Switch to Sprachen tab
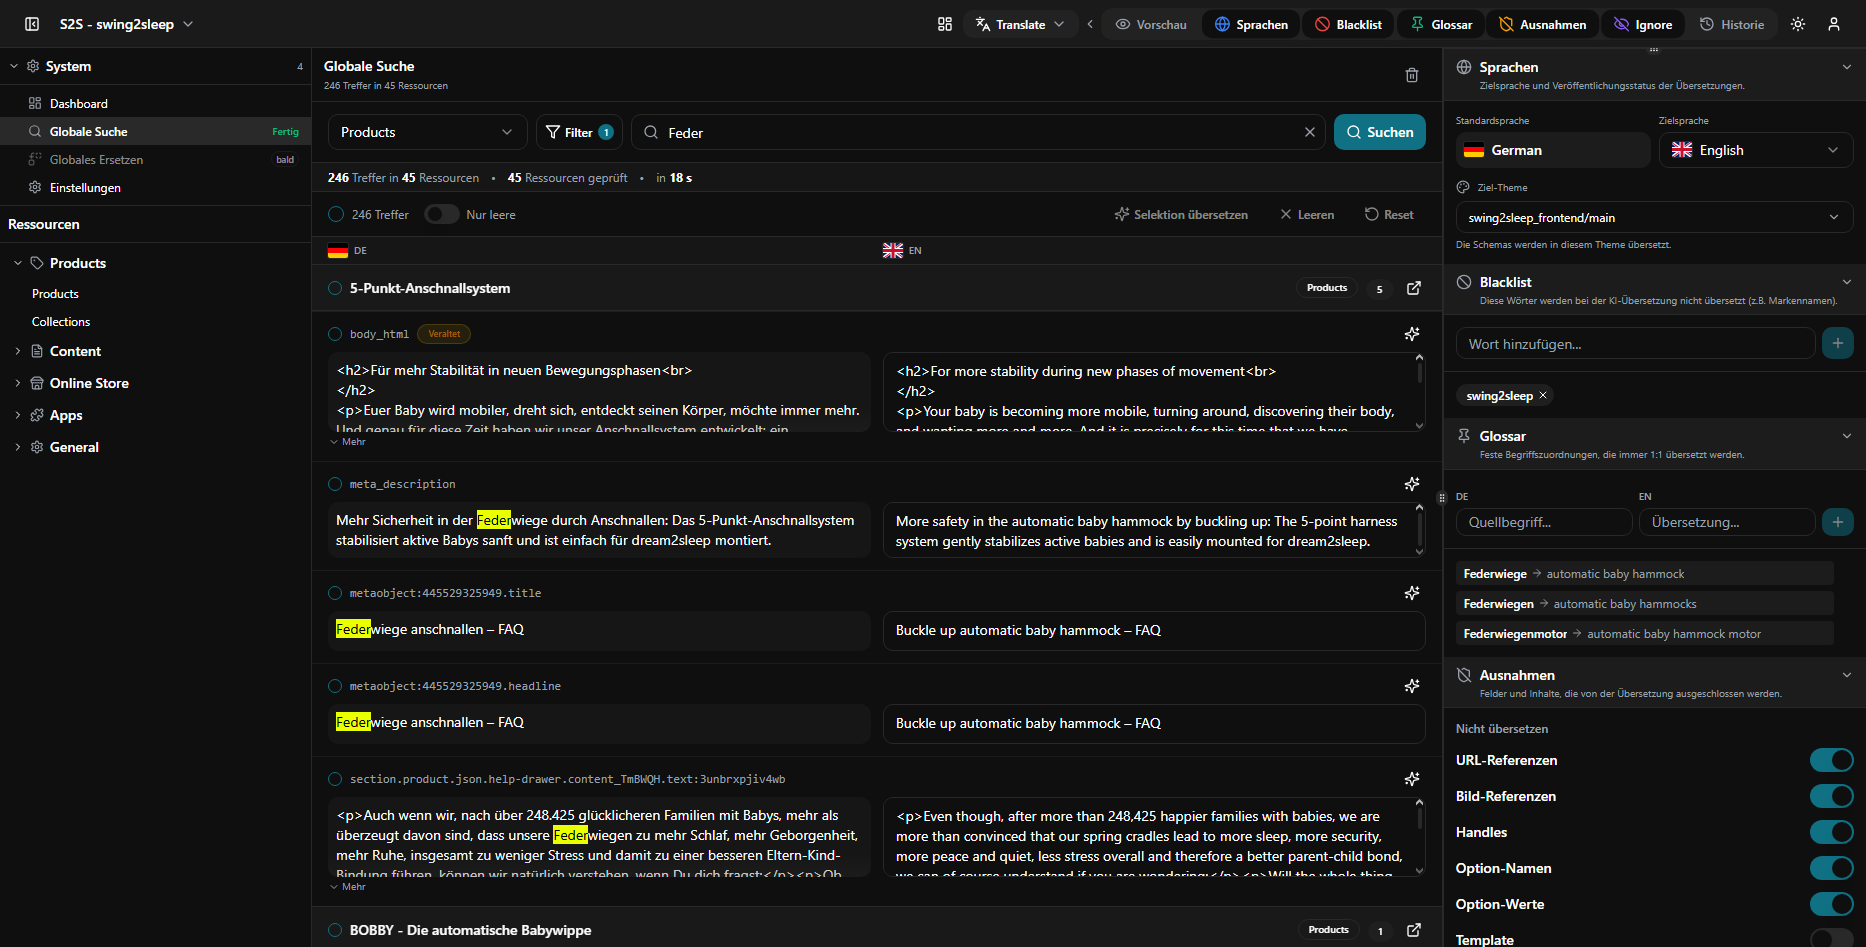This screenshot has height=947, width=1866. (1251, 24)
